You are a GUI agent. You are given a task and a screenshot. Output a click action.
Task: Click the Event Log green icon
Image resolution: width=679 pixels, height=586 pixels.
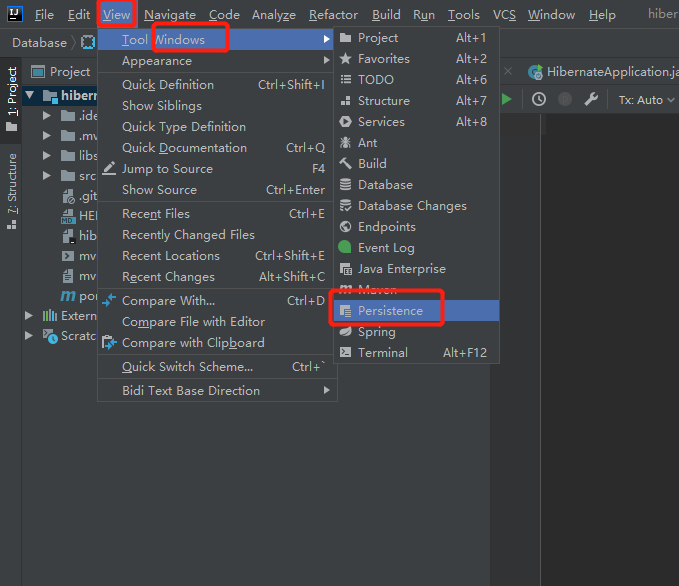tap(345, 248)
